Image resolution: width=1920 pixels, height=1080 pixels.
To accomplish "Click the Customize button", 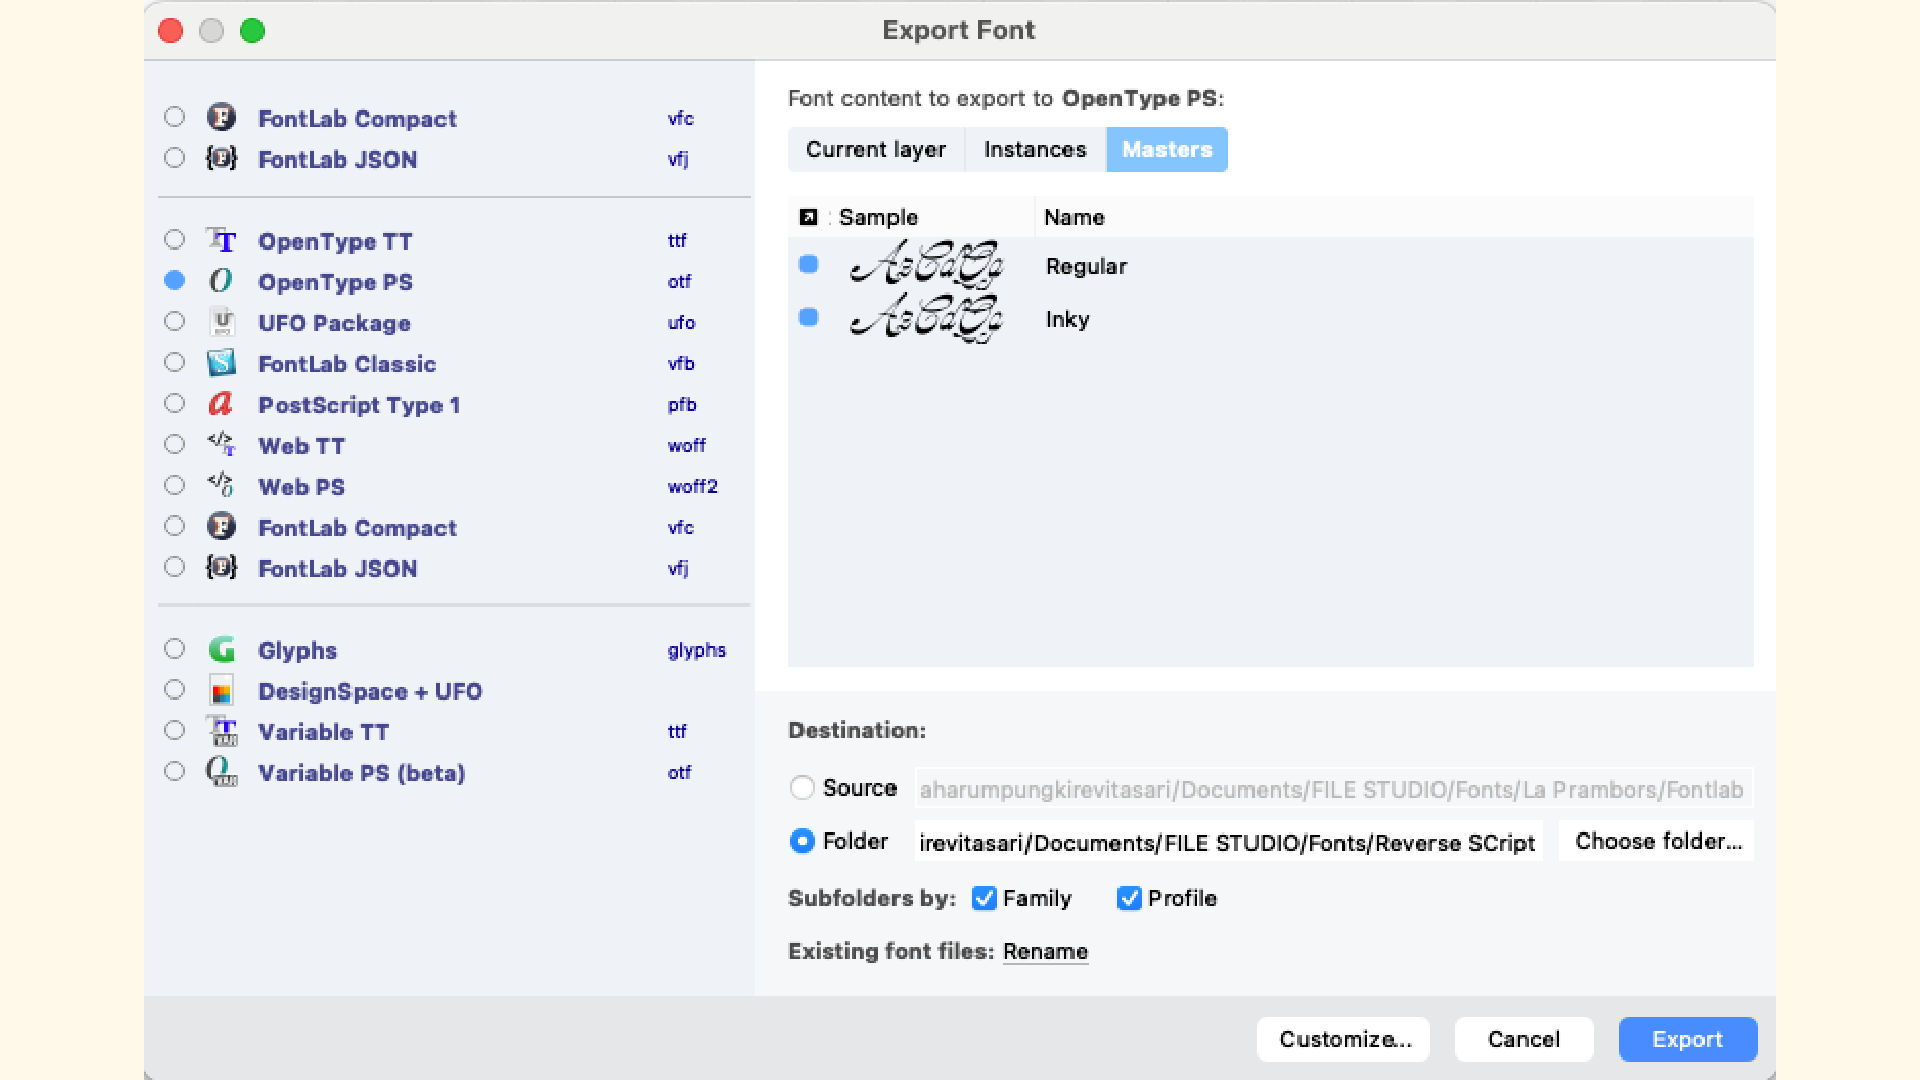I will [1343, 1039].
